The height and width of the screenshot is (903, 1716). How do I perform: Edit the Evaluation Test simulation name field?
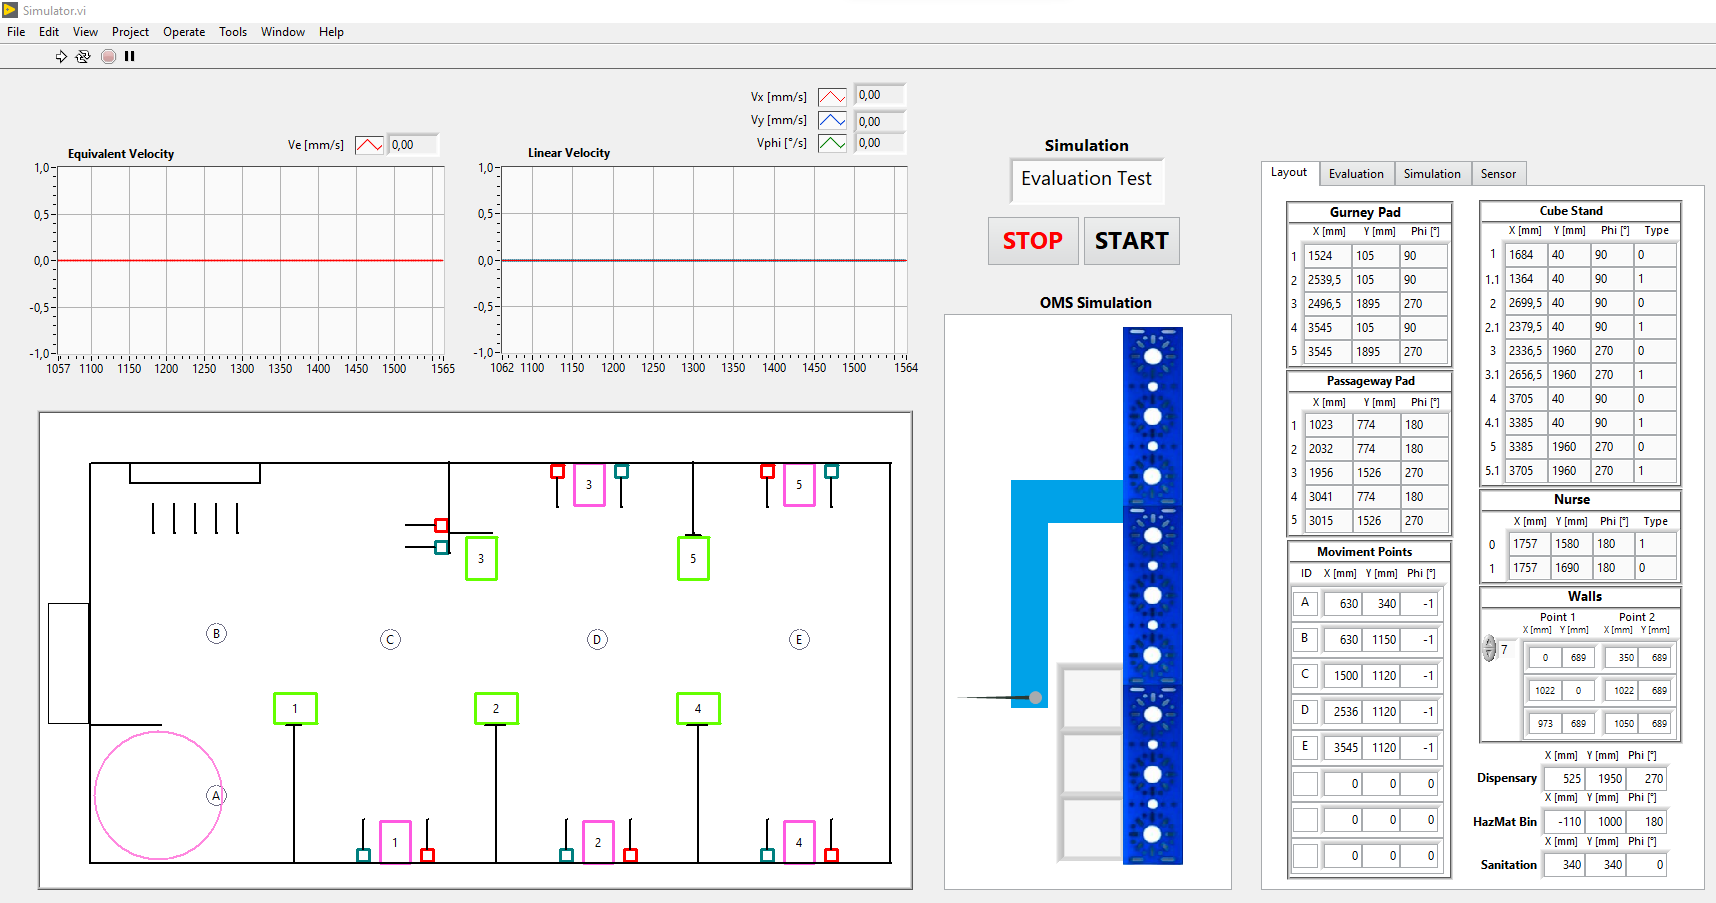click(x=1086, y=180)
